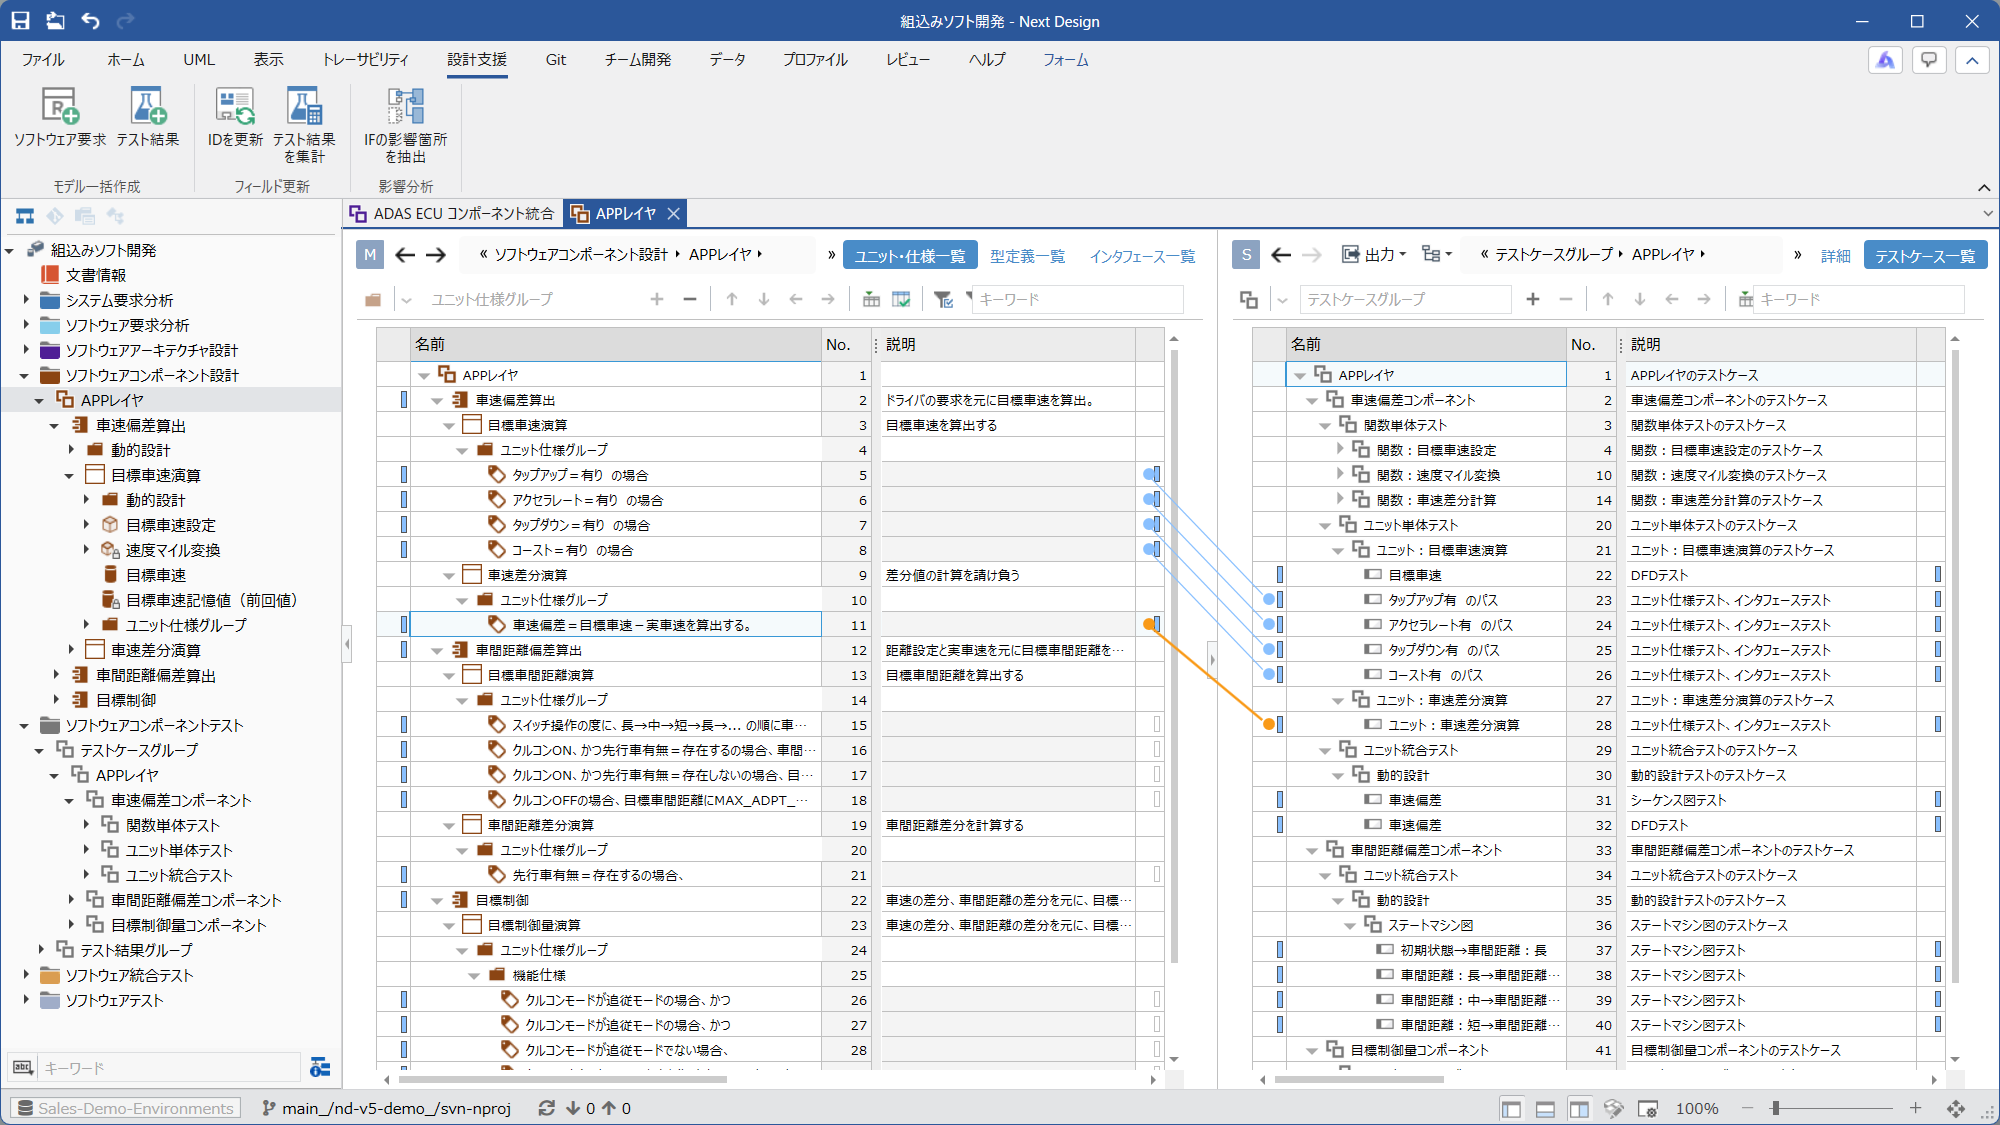Viewport: 2000px width, 1125px height.
Task: Toggle the left navigation pane layout button
Action: [1511, 1108]
